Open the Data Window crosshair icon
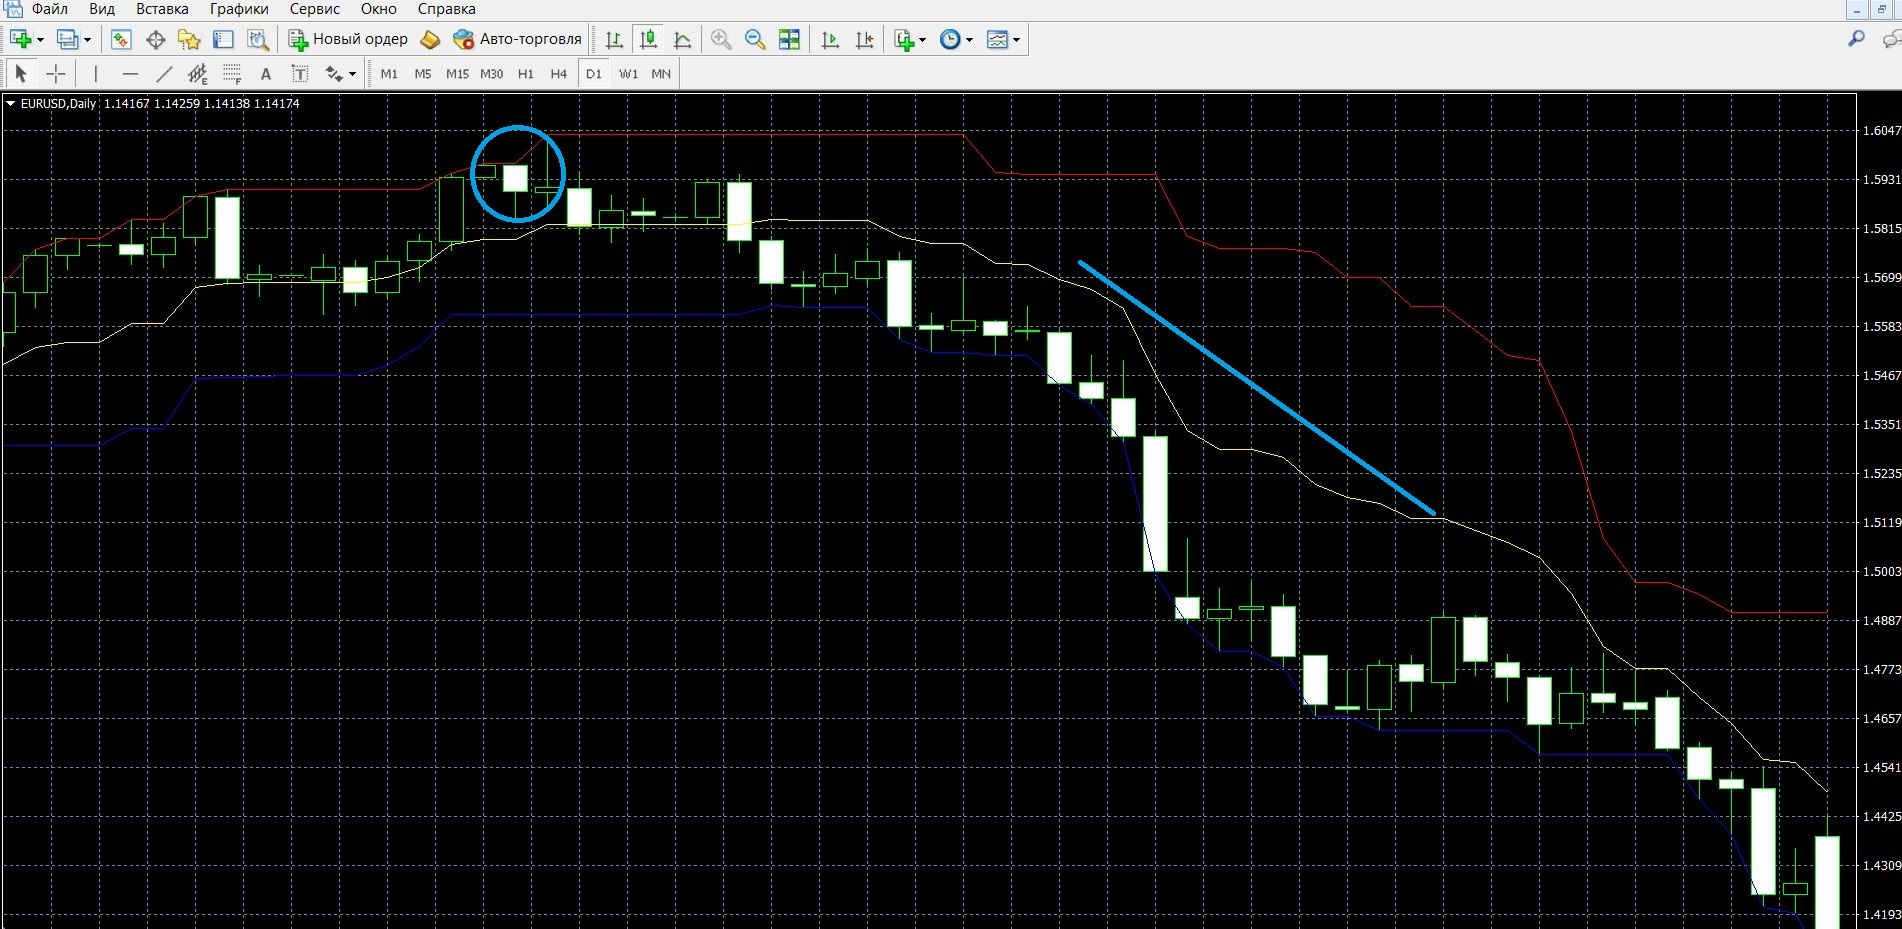The width and height of the screenshot is (1902, 929). pyautogui.click(x=155, y=39)
